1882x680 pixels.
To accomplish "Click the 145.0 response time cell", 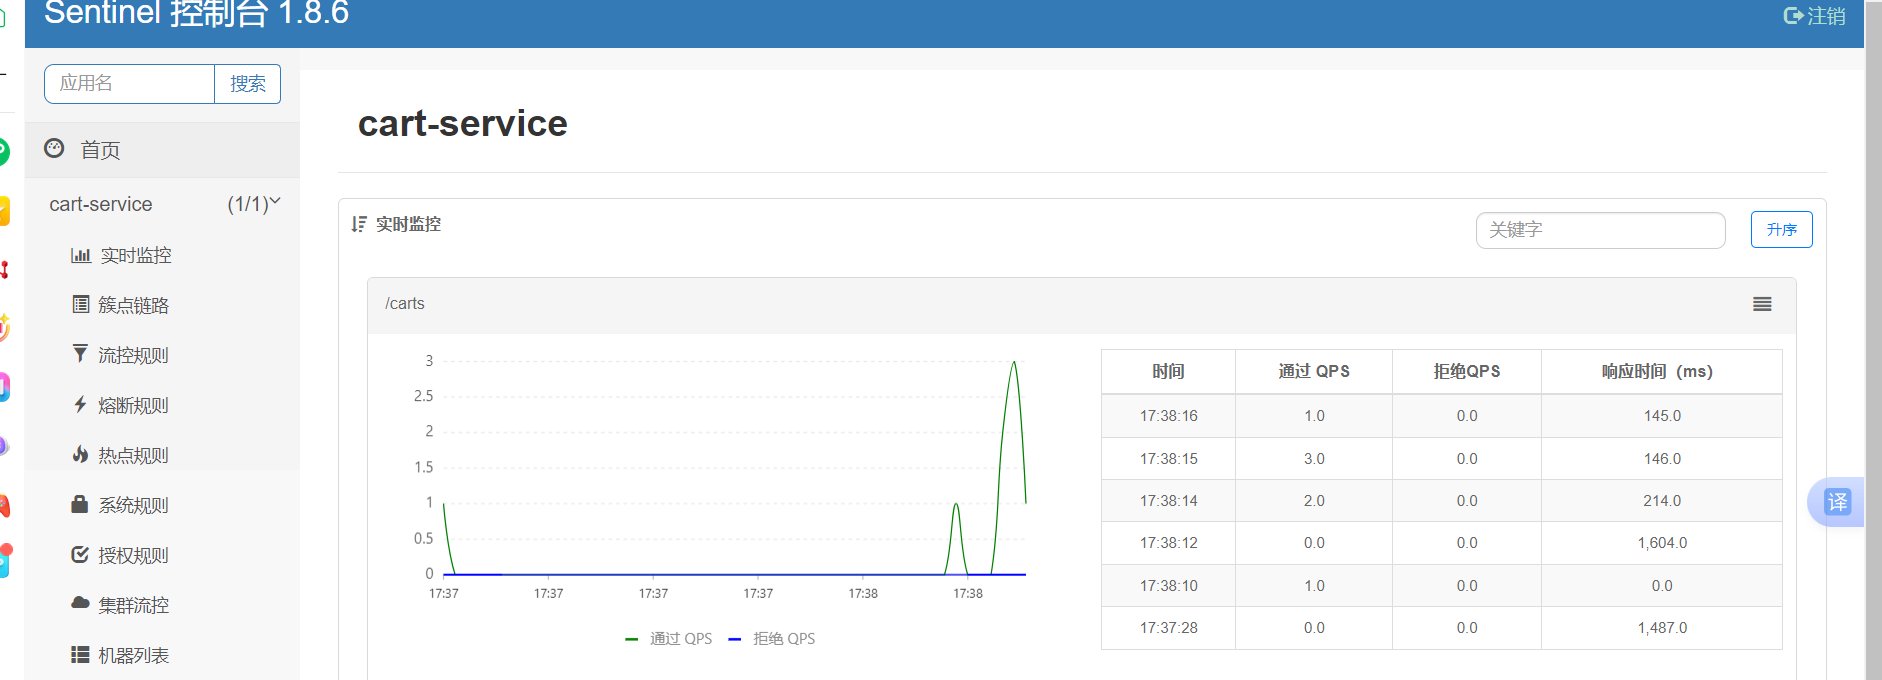I will [x=1661, y=416].
